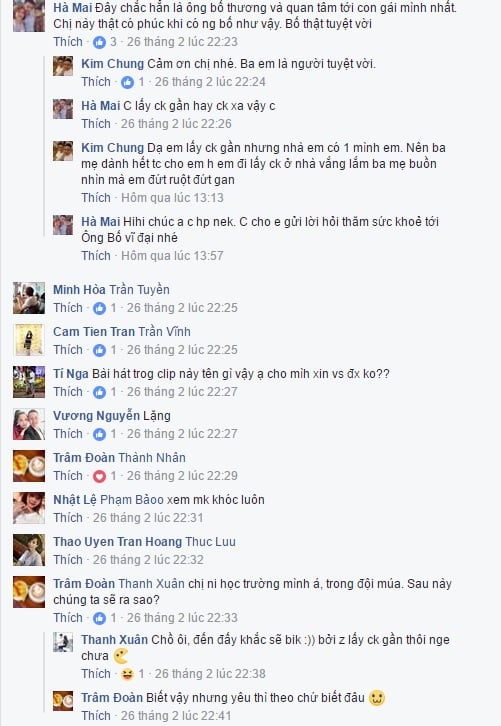This screenshot has width=501, height=726.
Task: Open tagged name Thanh Xuân in Trâm Đoàn's comment
Action: (x=151, y=584)
